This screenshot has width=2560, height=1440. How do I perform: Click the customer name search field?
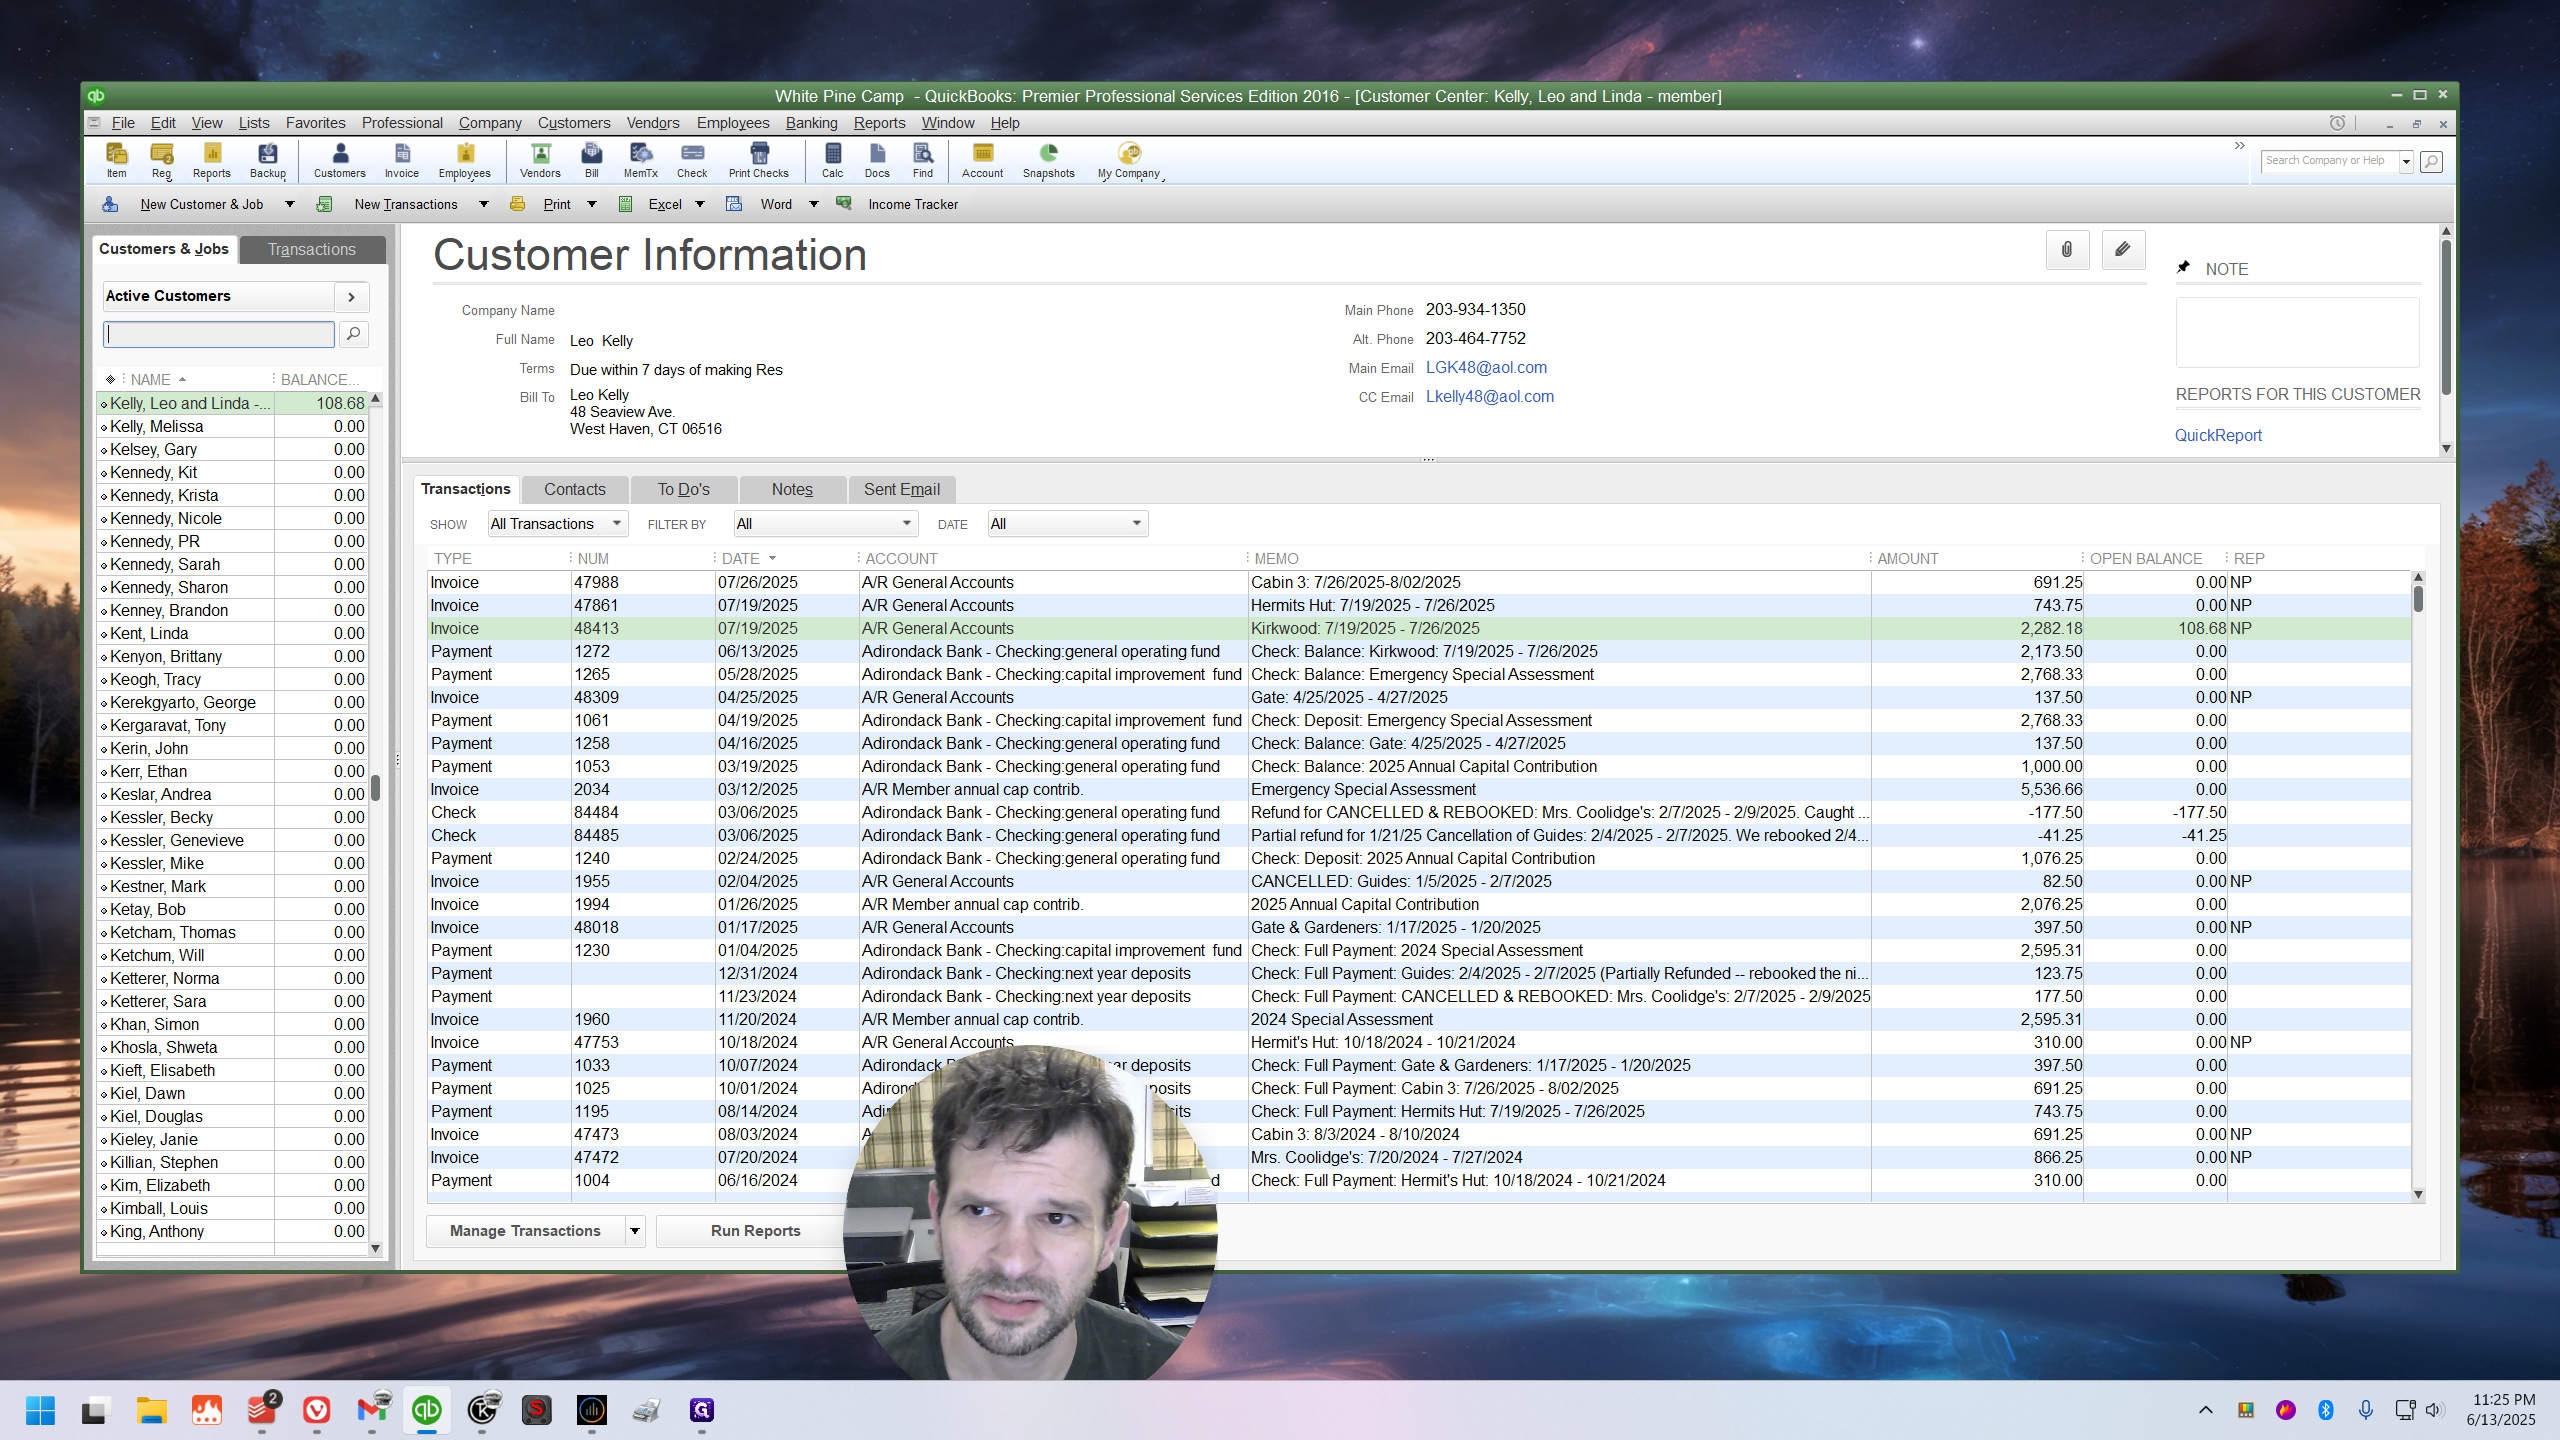tap(219, 334)
